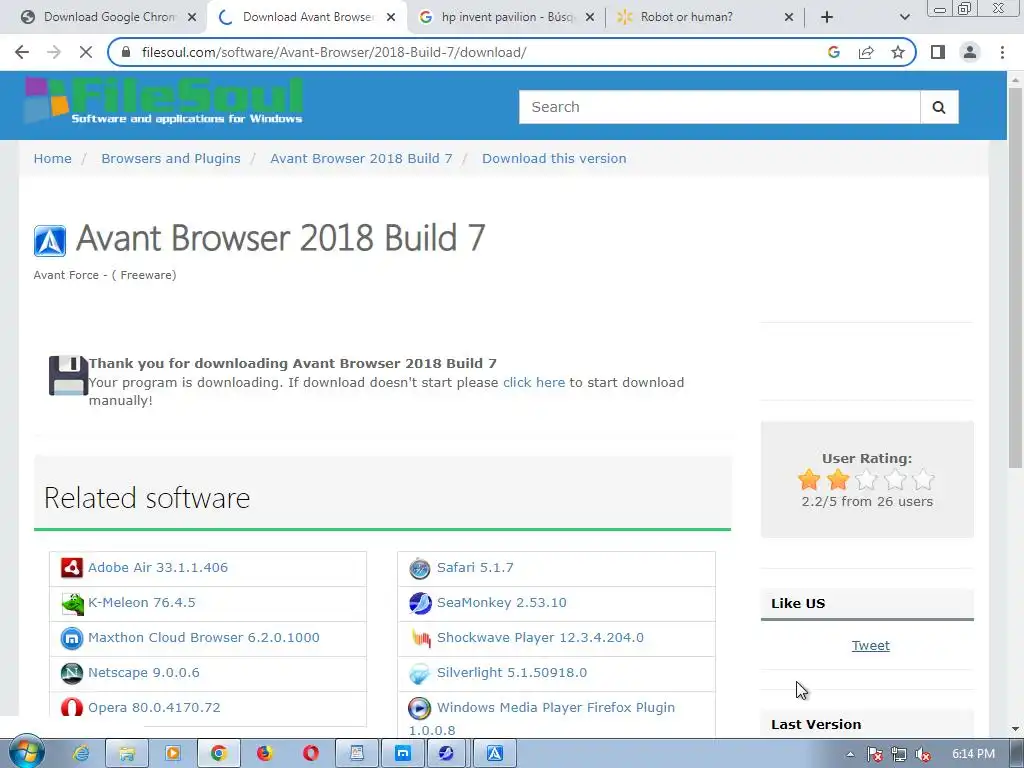Screen dimensions: 1024x768
Task: Open Browsers and Plugins breadcrumb
Action: (x=171, y=159)
